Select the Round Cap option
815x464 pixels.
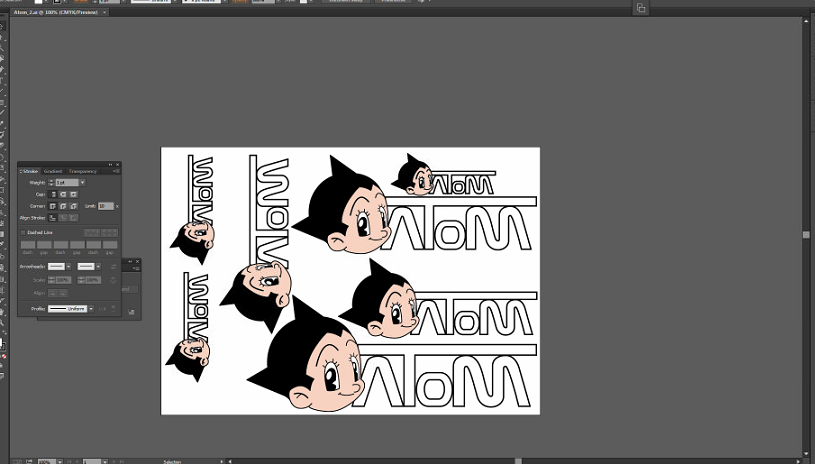pos(63,194)
